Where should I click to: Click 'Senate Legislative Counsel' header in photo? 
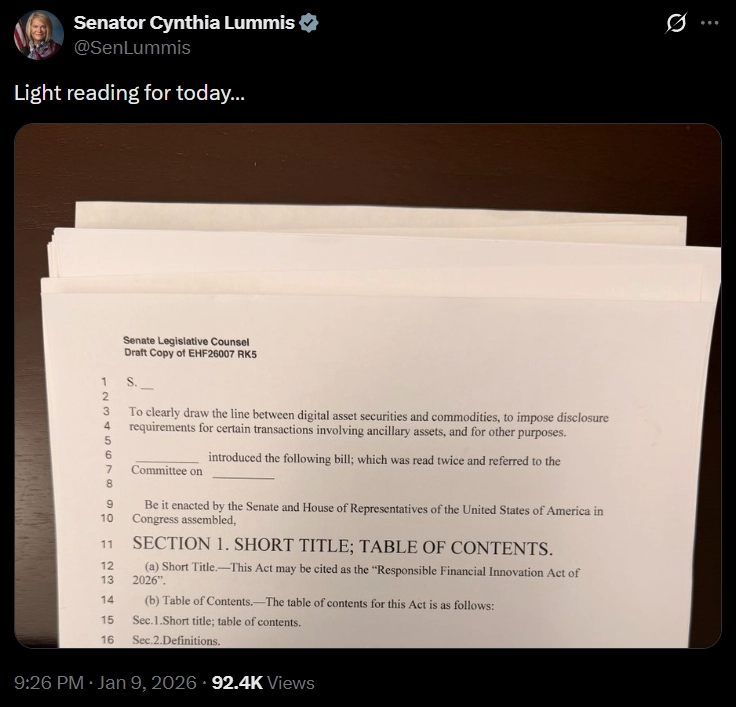[186, 341]
